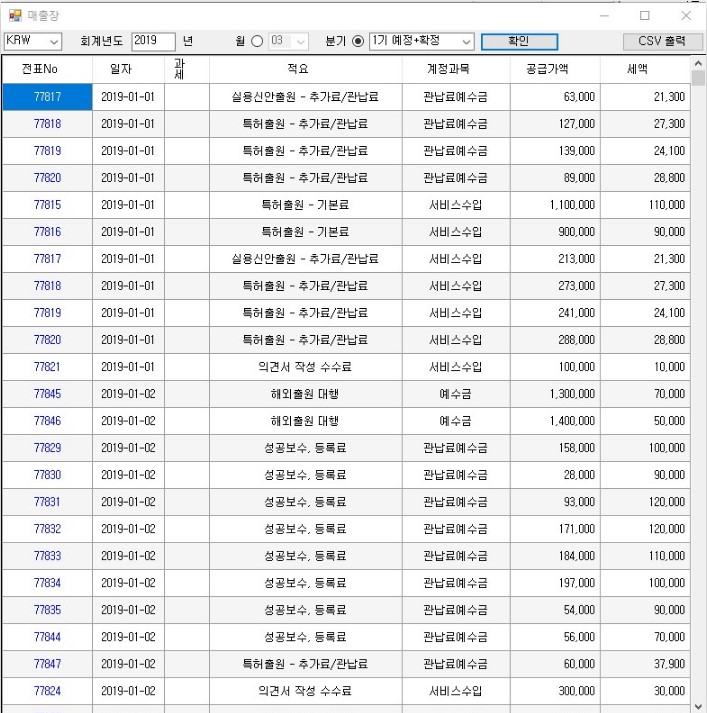Maximize the 매출장 window
The width and height of the screenshot is (707, 713).
point(645,16)
